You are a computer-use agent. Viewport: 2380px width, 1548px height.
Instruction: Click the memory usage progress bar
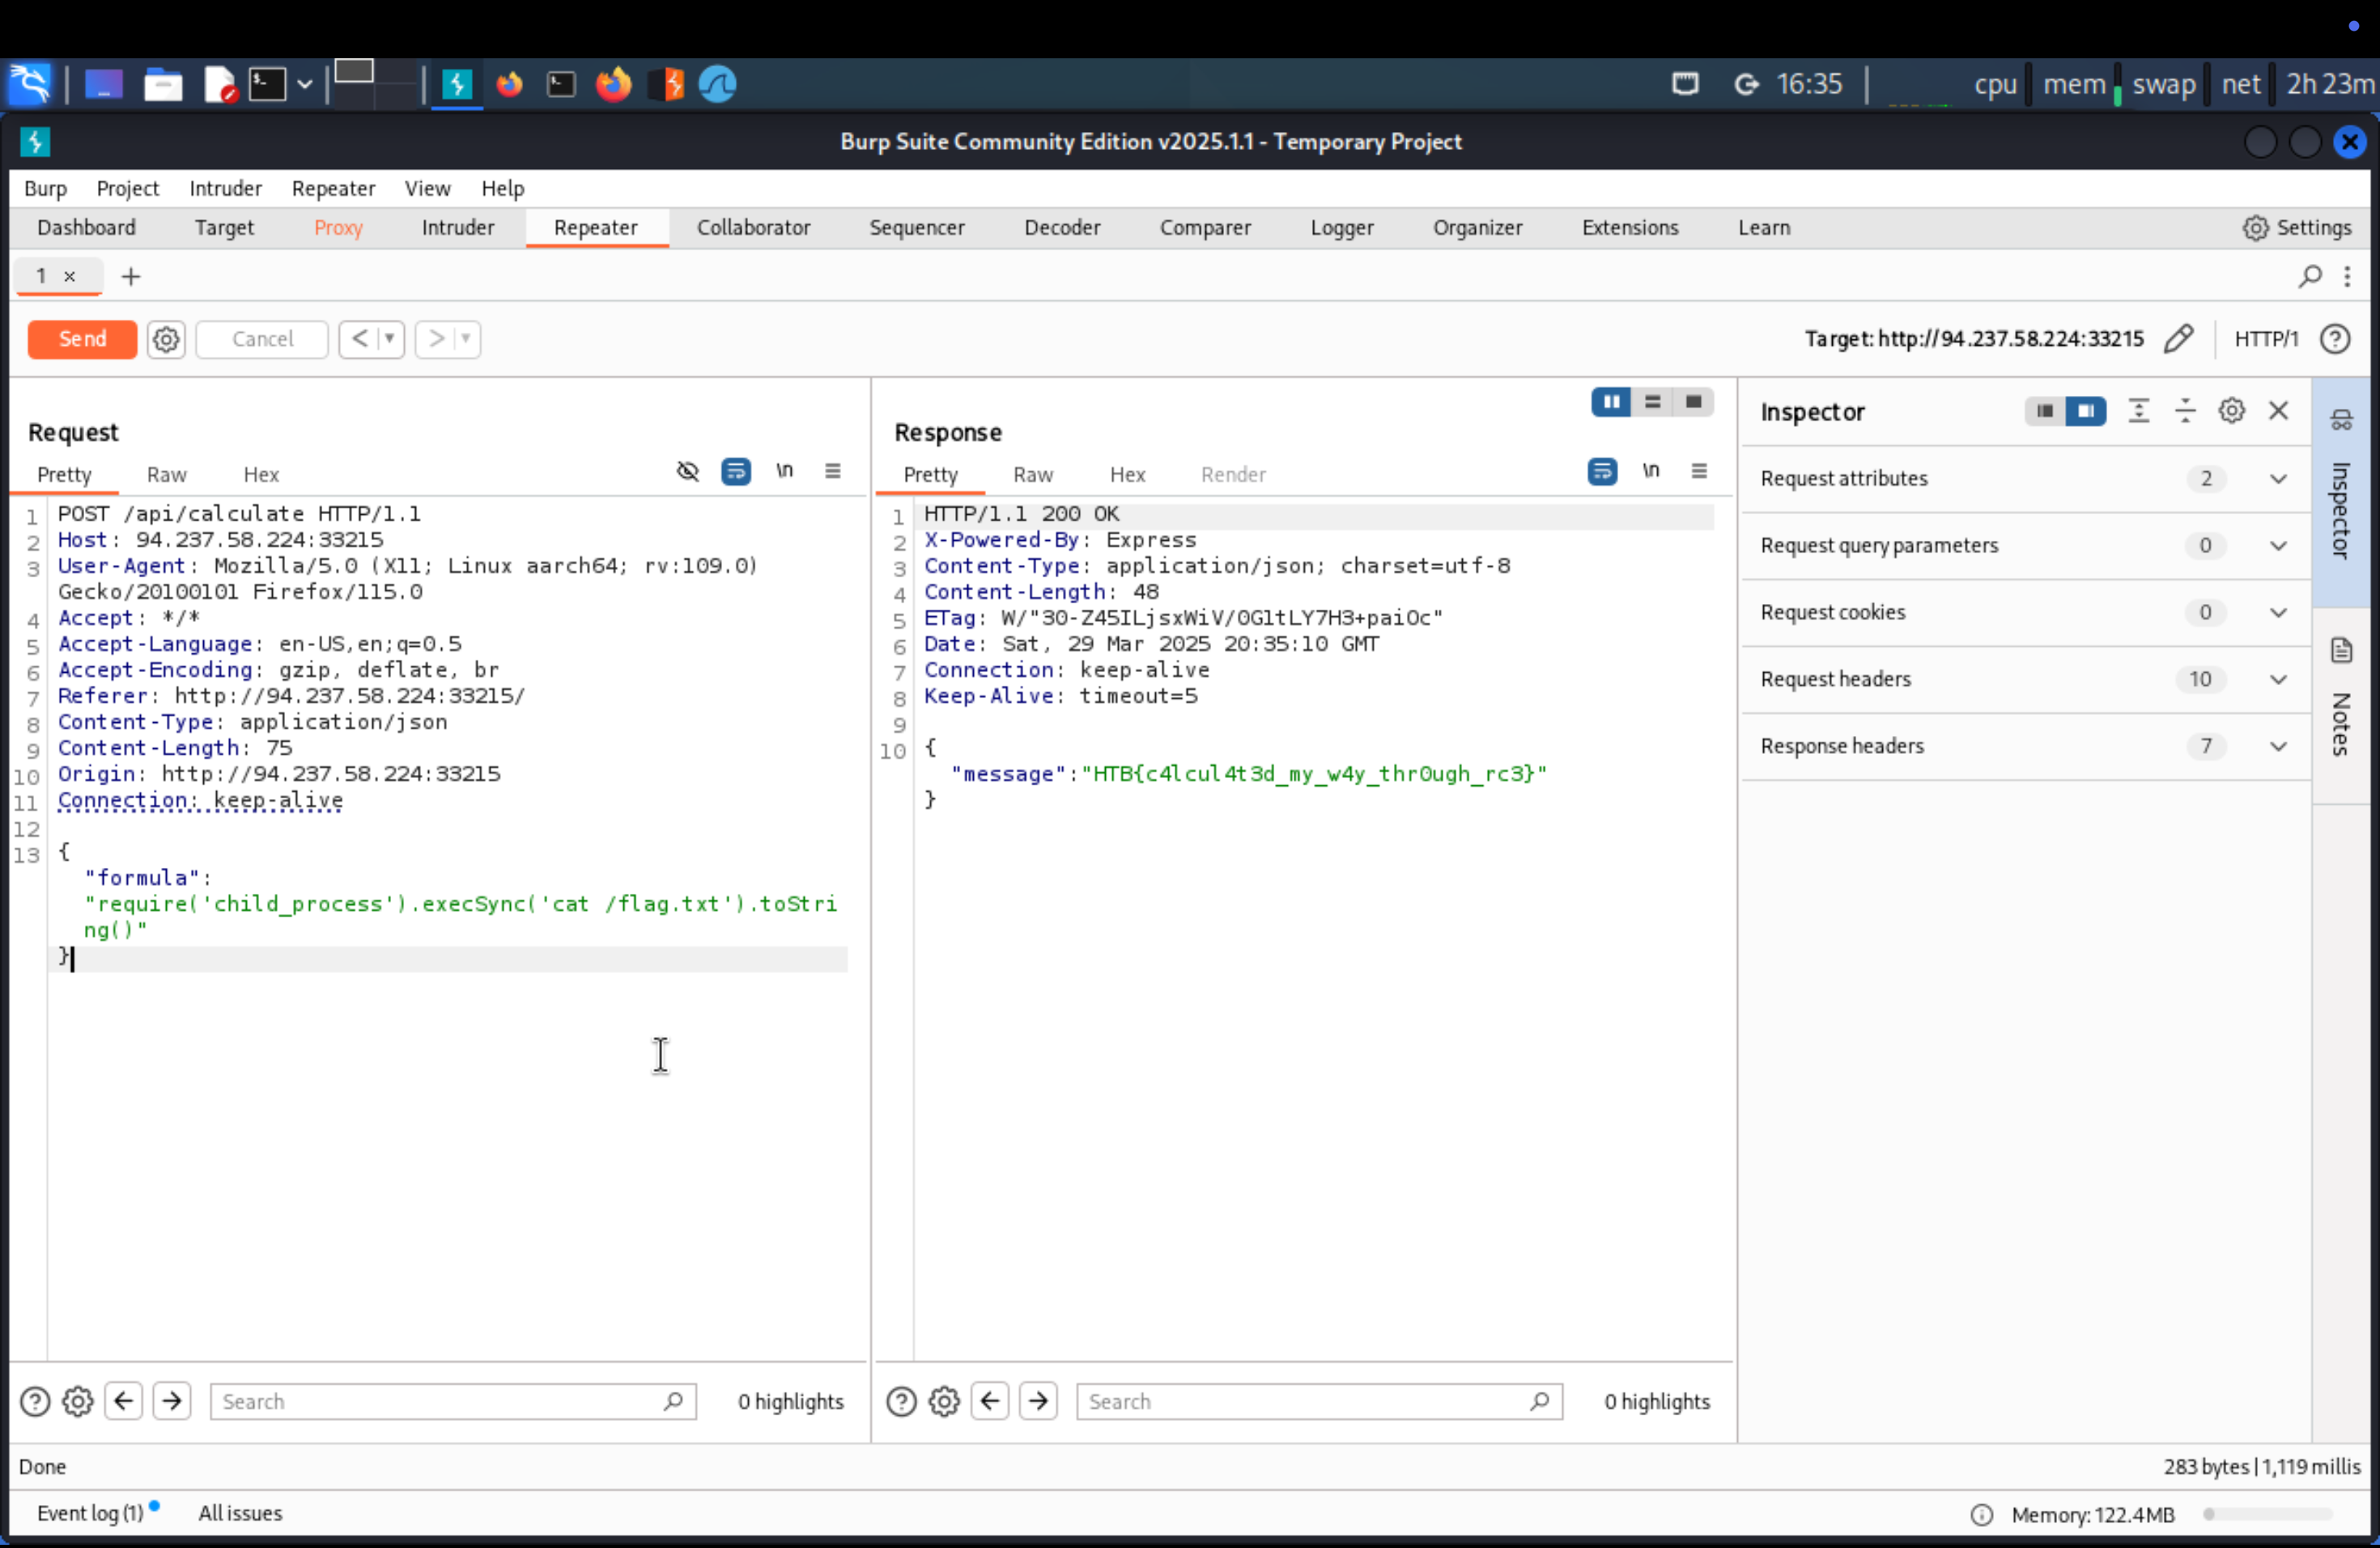pos(2267,1515)
